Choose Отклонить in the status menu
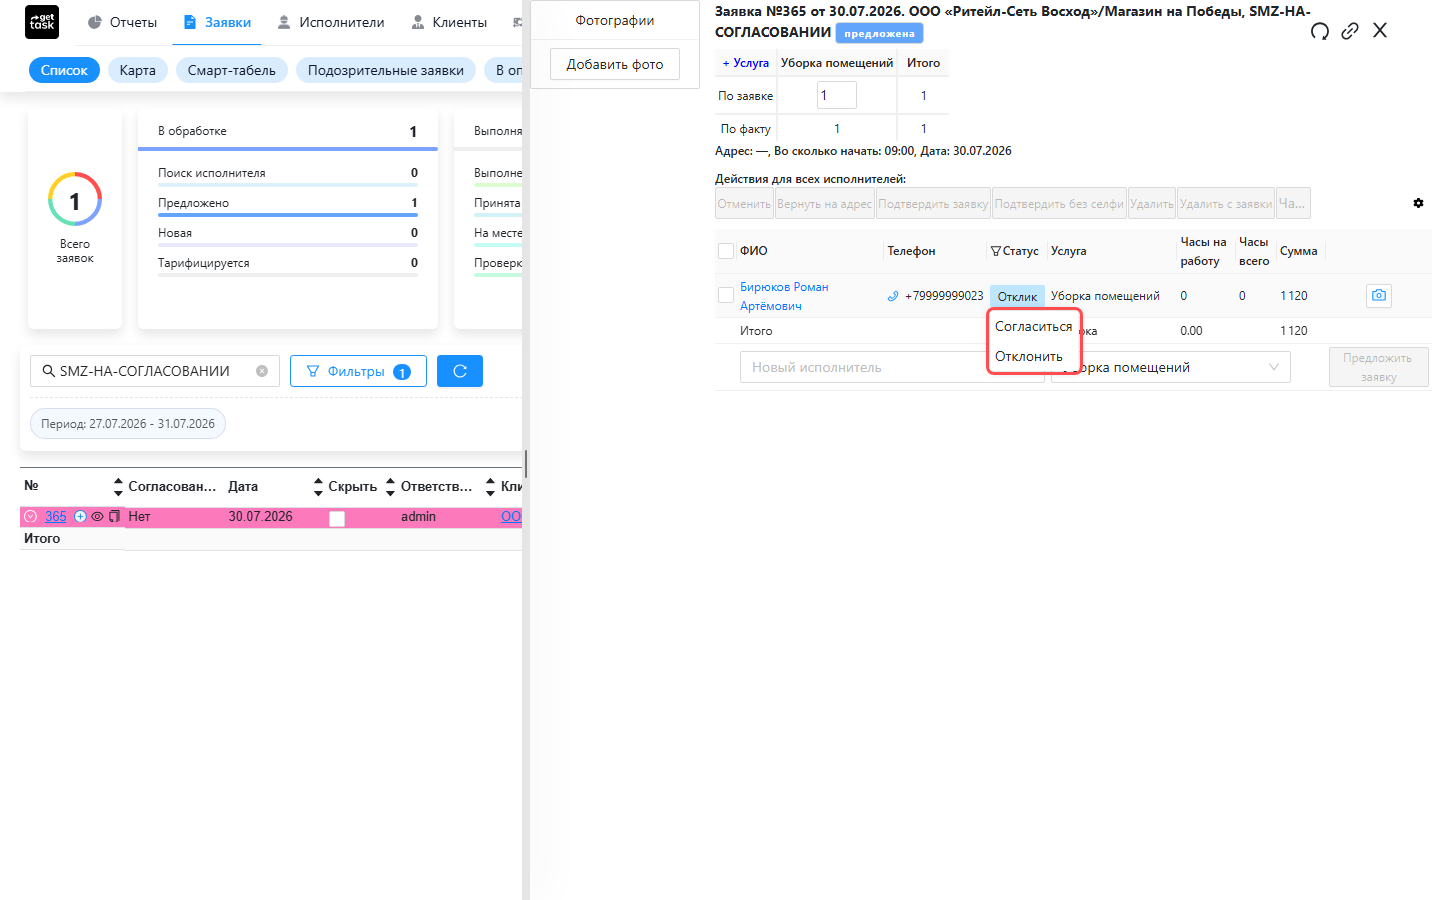Viewport: 1440px width, 900px height. [1029, 356]
